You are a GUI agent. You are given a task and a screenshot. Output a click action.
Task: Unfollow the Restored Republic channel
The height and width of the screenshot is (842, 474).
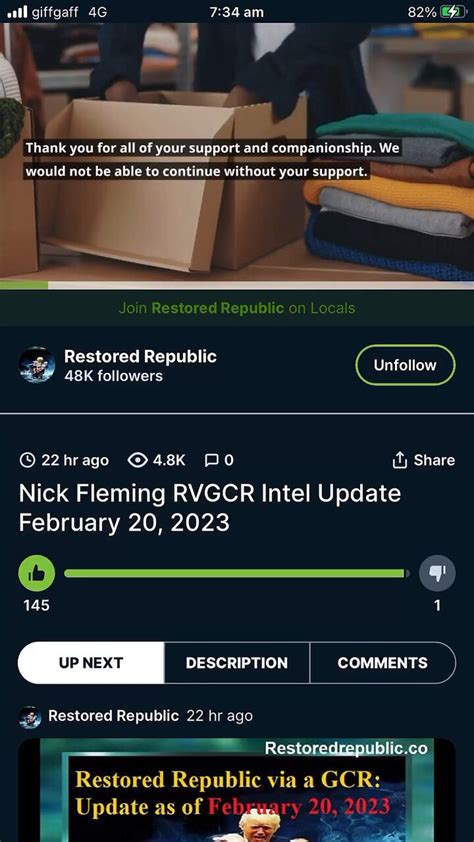pos(405,365)
